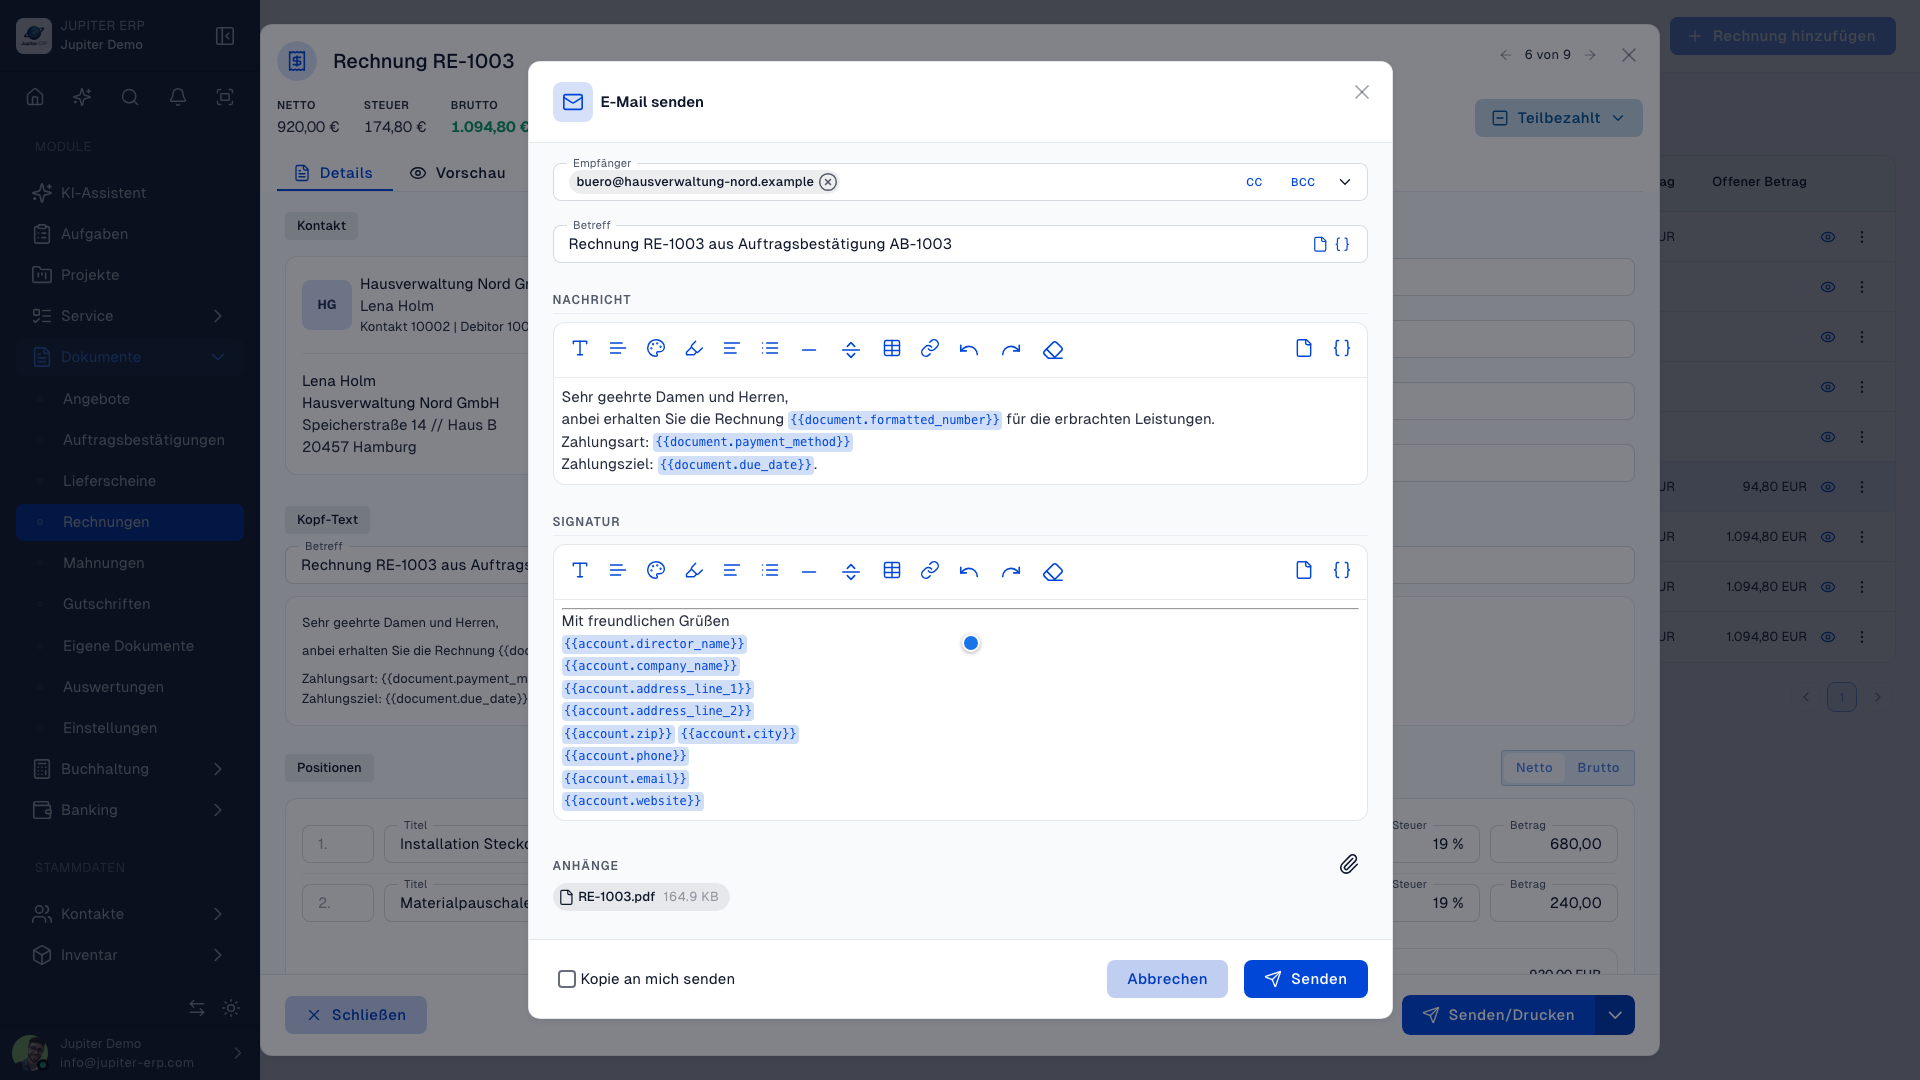The height and width of the screenshot is (1080, 1920).
Task: Click the text color palette icon in Nachricht toolbar
Action: [656, 348]
